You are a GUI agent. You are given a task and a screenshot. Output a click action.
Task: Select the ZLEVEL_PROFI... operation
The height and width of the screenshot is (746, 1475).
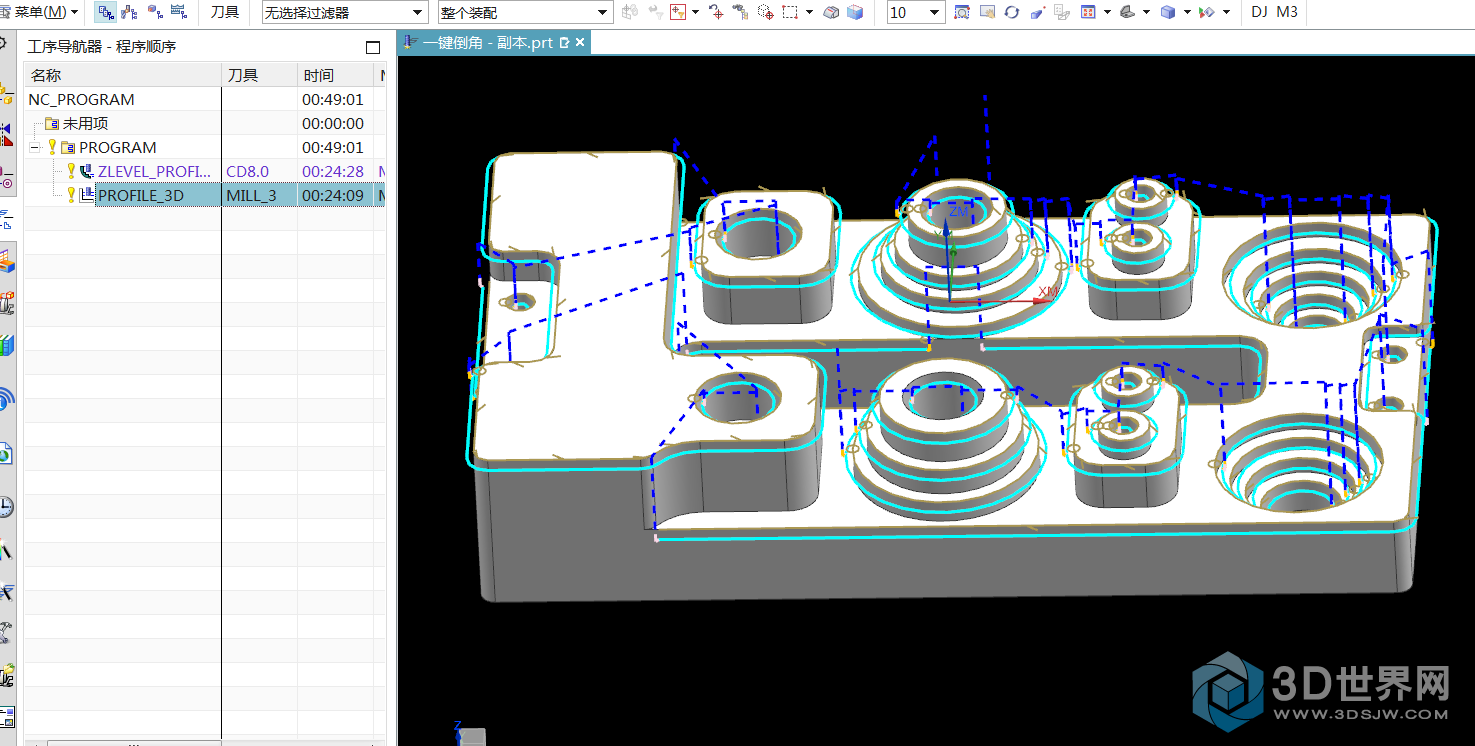[x=154, y=171]
